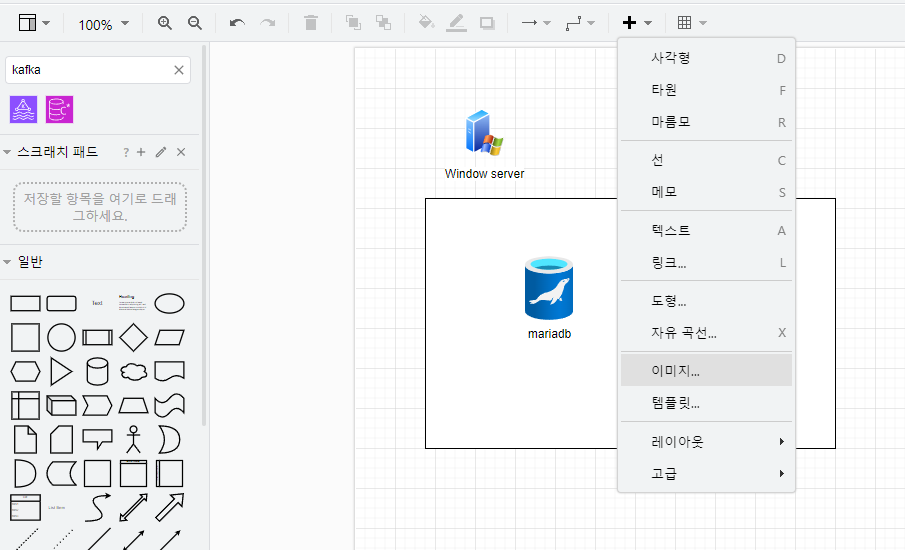
Task: Select the triangle shape
Action: click(61, 372)
